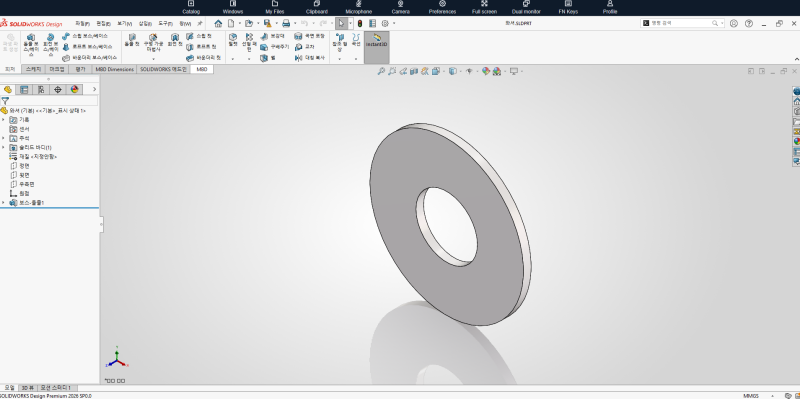Open the ConfigurationManager tab icon
This screenshot has width=800, height=399.
point(41,90)
